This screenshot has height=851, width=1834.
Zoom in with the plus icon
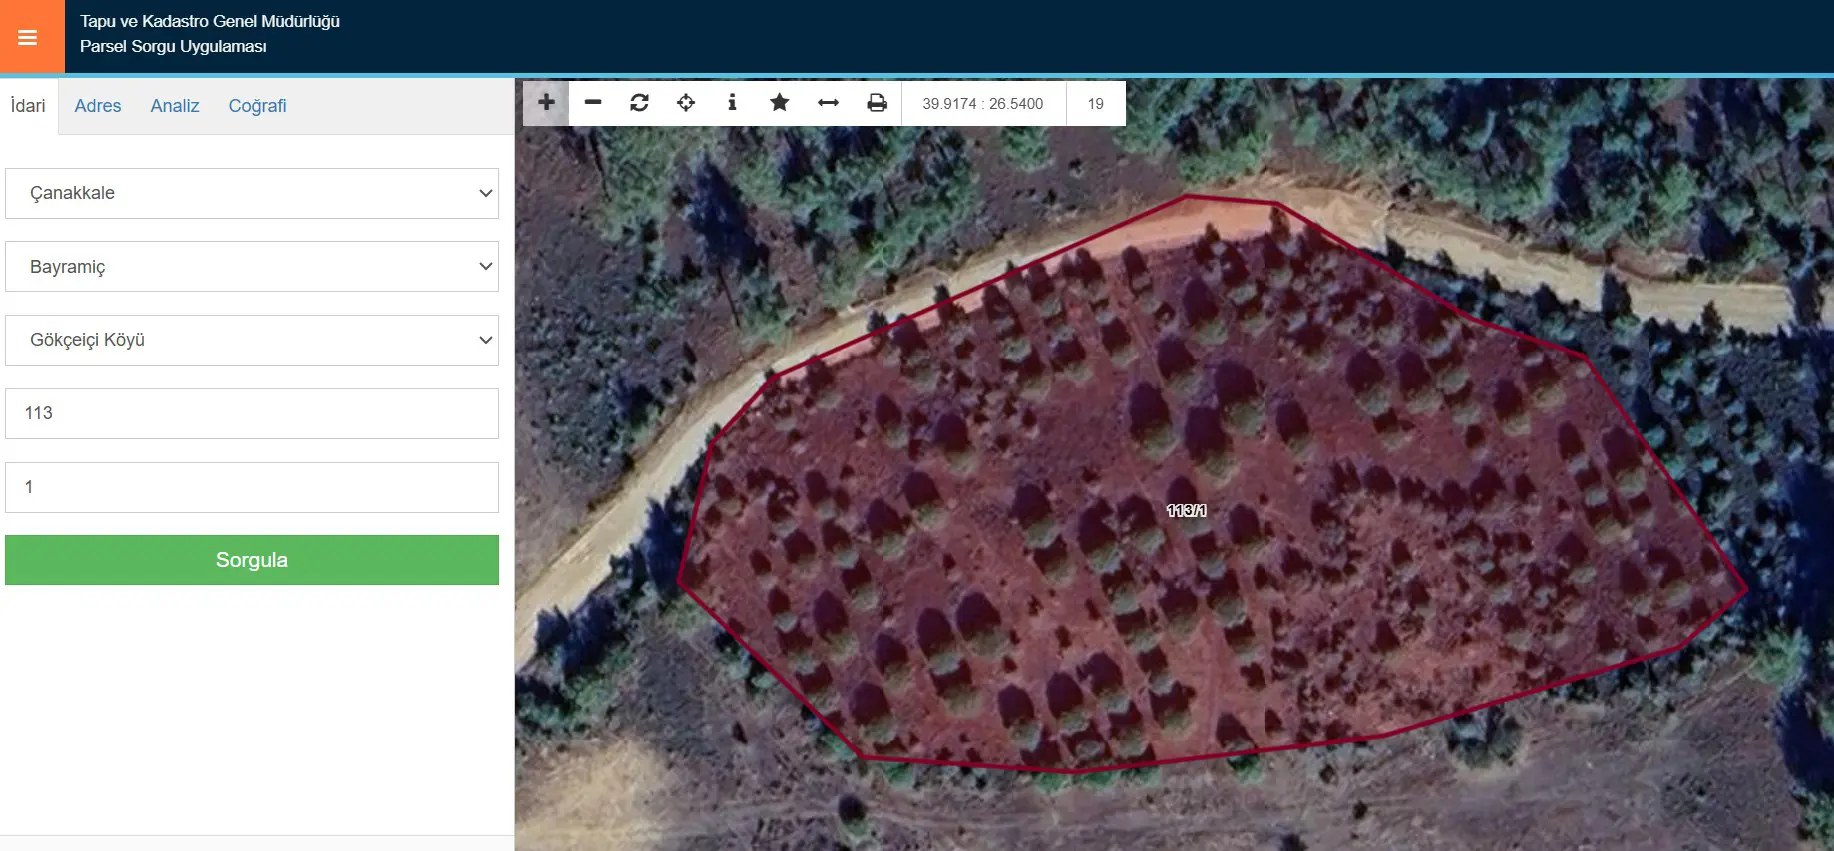pyautogui.click(x=546, y=102)
